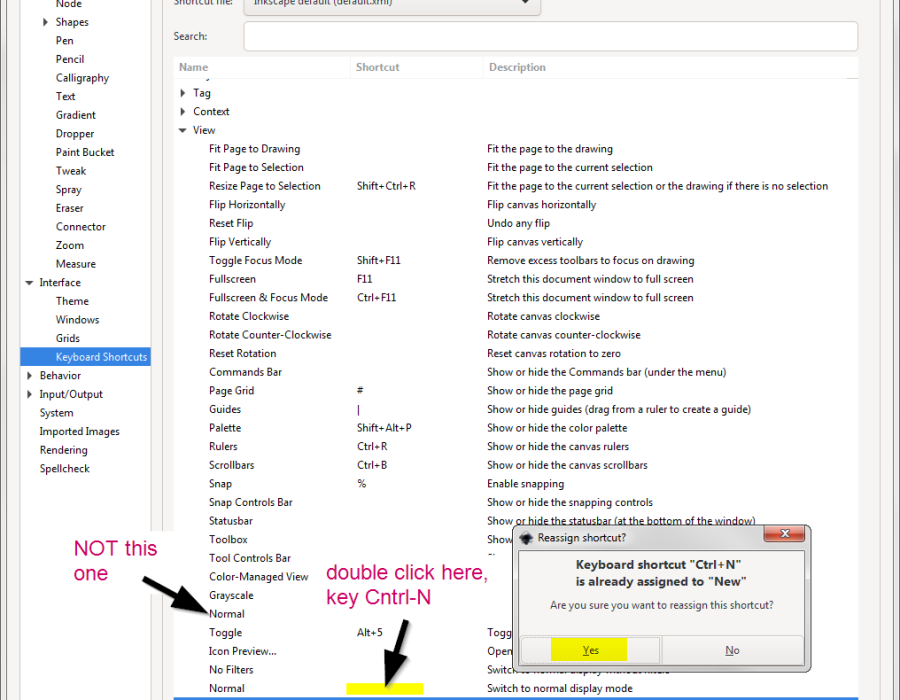Select the System preferences page
Screen dimensions: 900x700
[56, 413]
